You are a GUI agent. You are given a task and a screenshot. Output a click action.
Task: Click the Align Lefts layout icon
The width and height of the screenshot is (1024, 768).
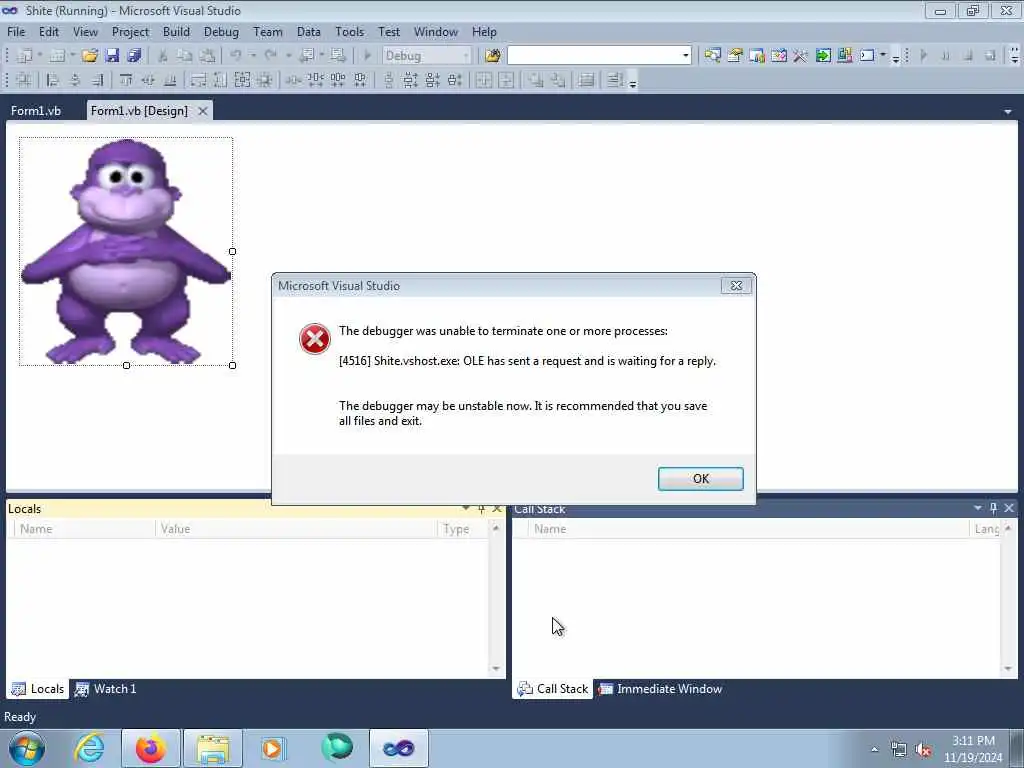click(x=53, y=80)
